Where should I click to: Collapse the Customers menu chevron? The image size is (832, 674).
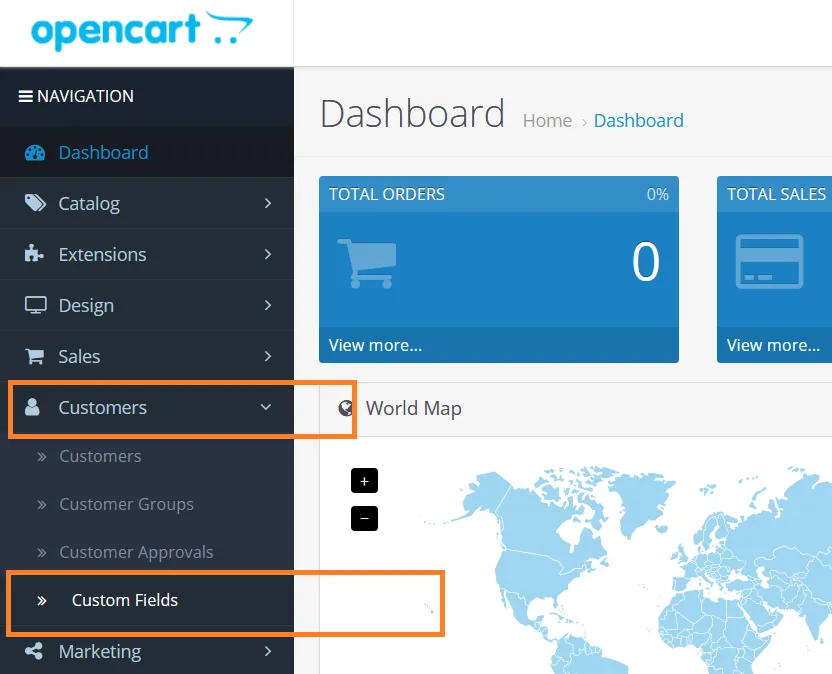tap(266, 407)
